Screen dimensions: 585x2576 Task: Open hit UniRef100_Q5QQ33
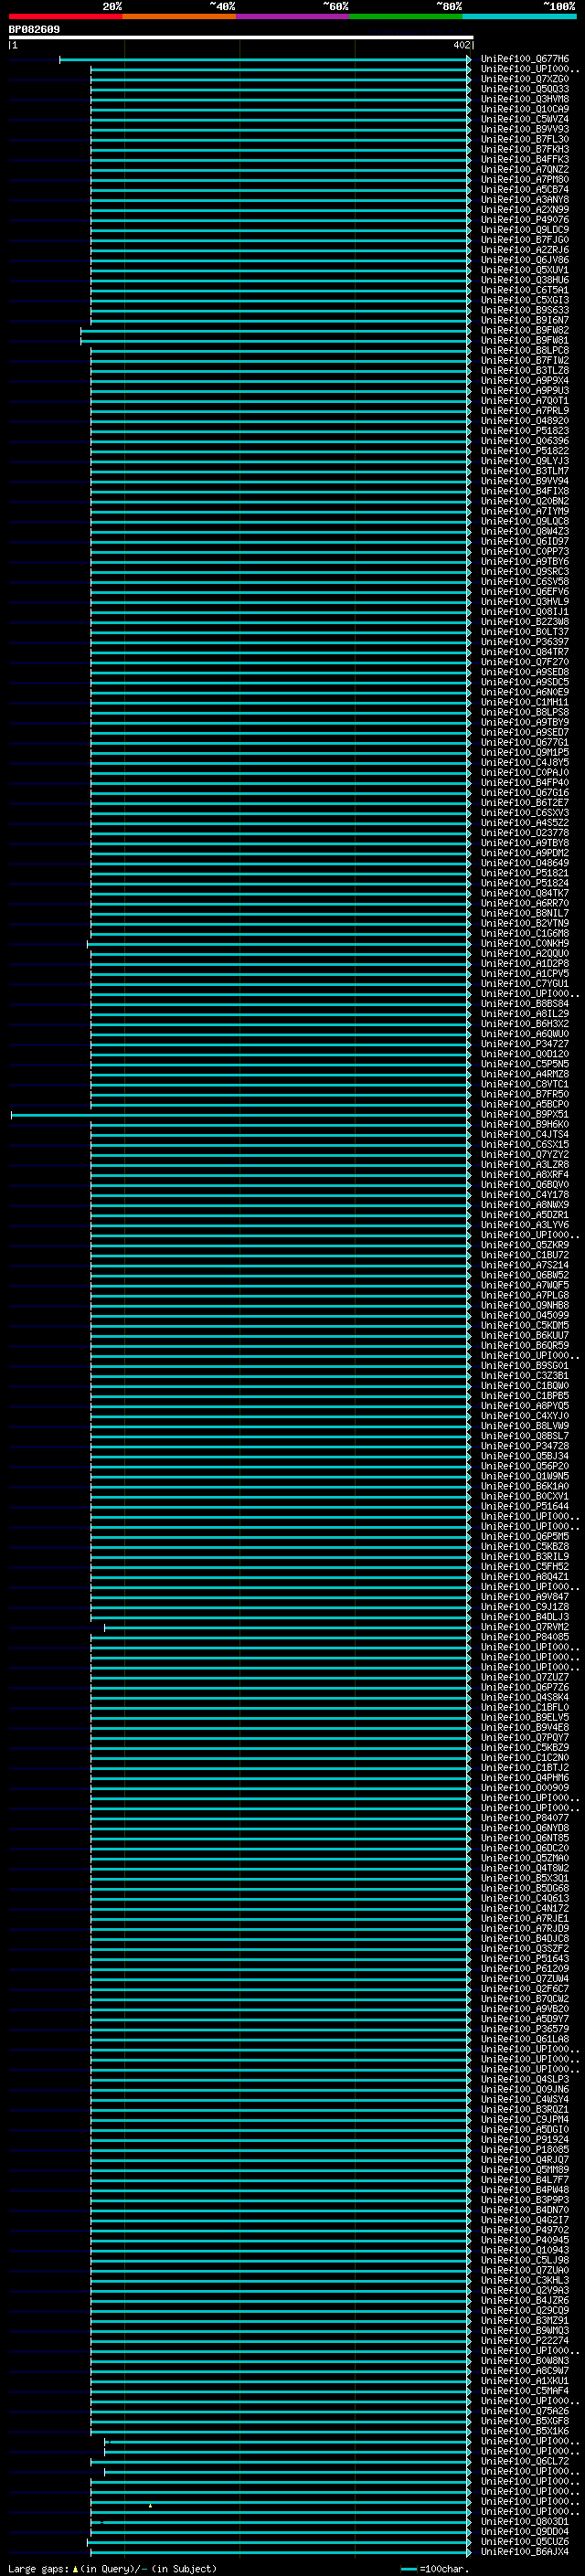pos(525,89)
